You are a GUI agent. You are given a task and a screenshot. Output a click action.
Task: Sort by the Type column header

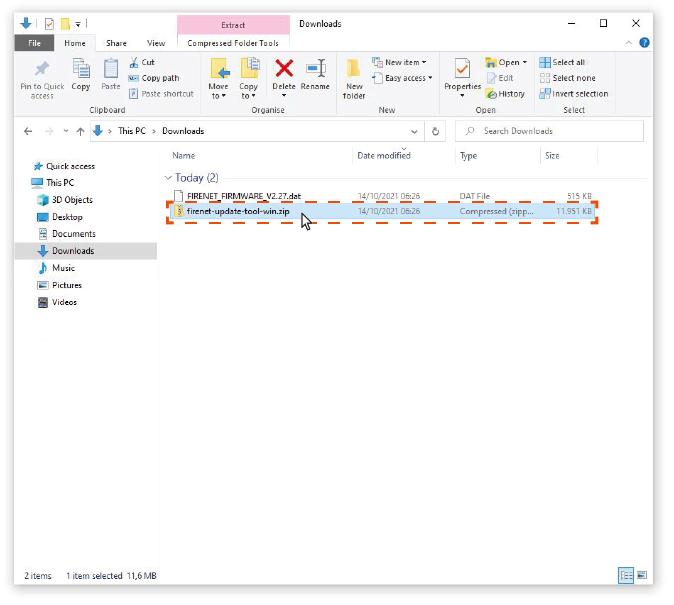pos(468,156)
